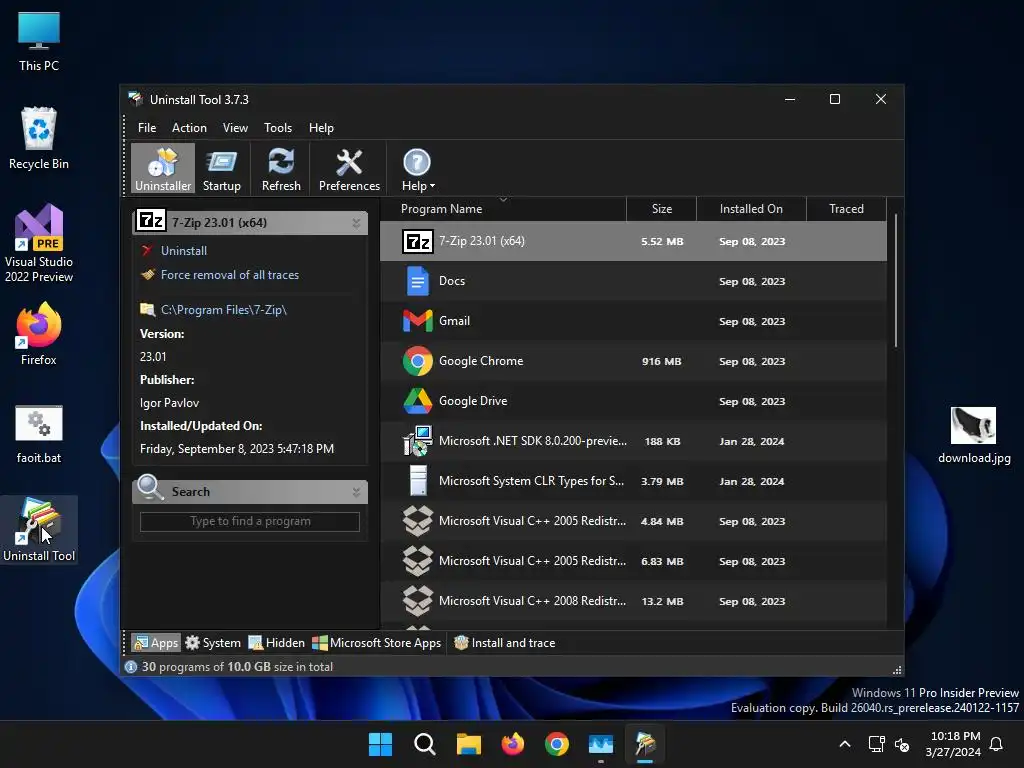Screen dimensions: 1024x768
Task: Click the Uninstall link for 7-Zip
Action: [x=184, y=251]
